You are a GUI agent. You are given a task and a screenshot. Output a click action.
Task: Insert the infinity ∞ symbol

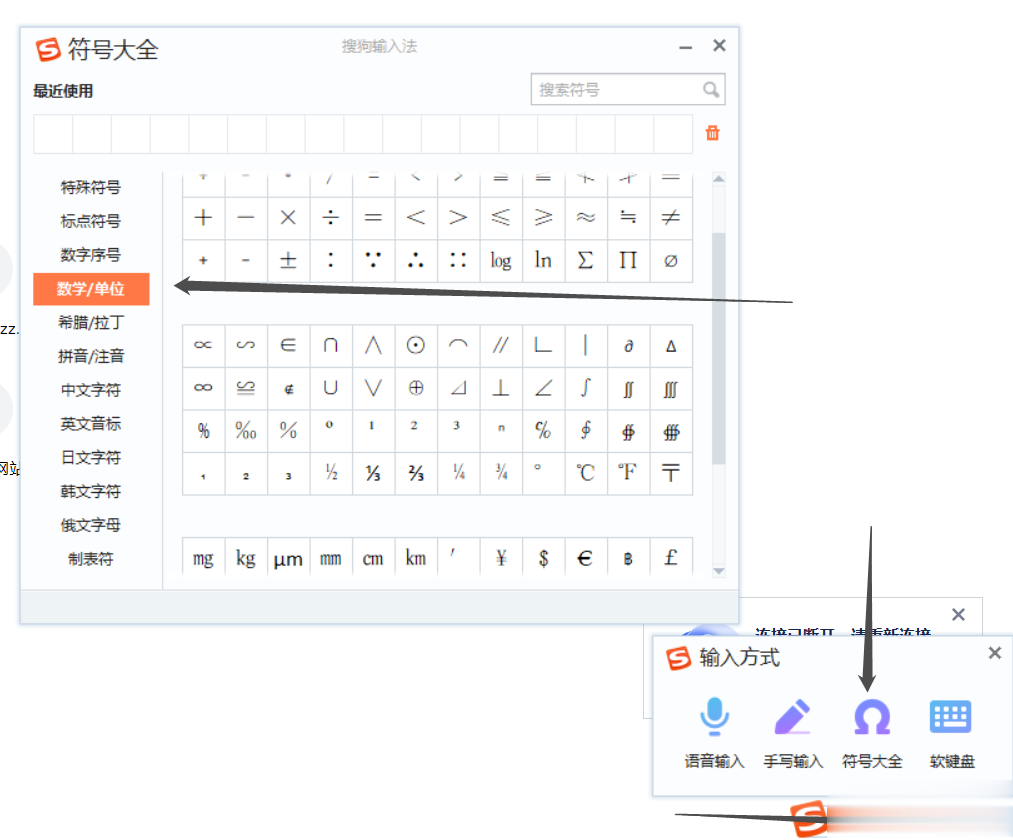tap(204, 388)
